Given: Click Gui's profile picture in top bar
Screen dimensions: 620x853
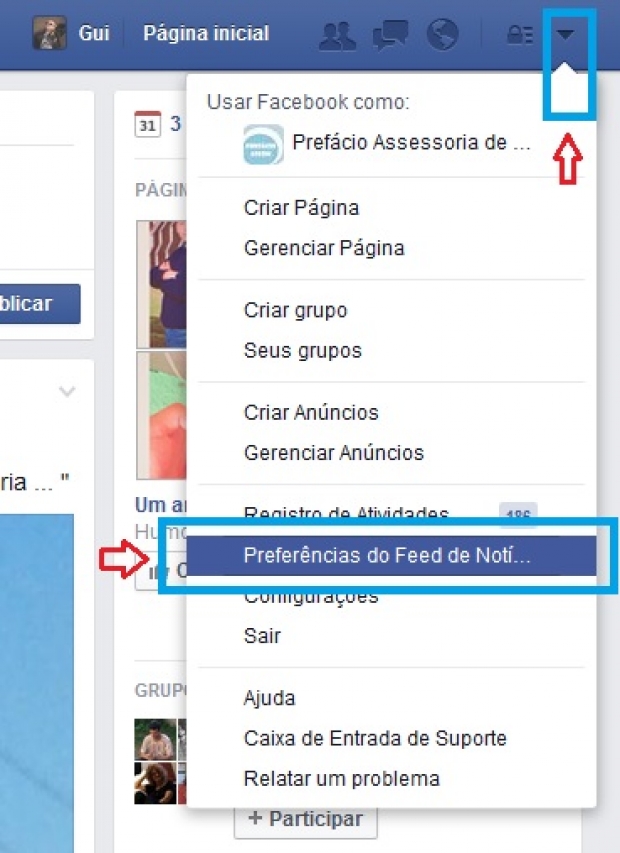Looking at the screenshot, I should point(49,33).
